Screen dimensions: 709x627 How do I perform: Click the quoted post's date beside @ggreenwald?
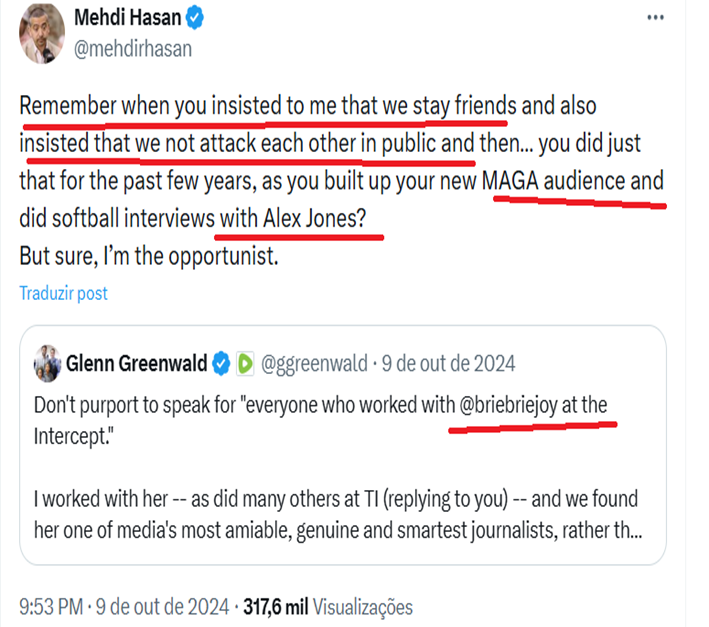coord(449,363)
